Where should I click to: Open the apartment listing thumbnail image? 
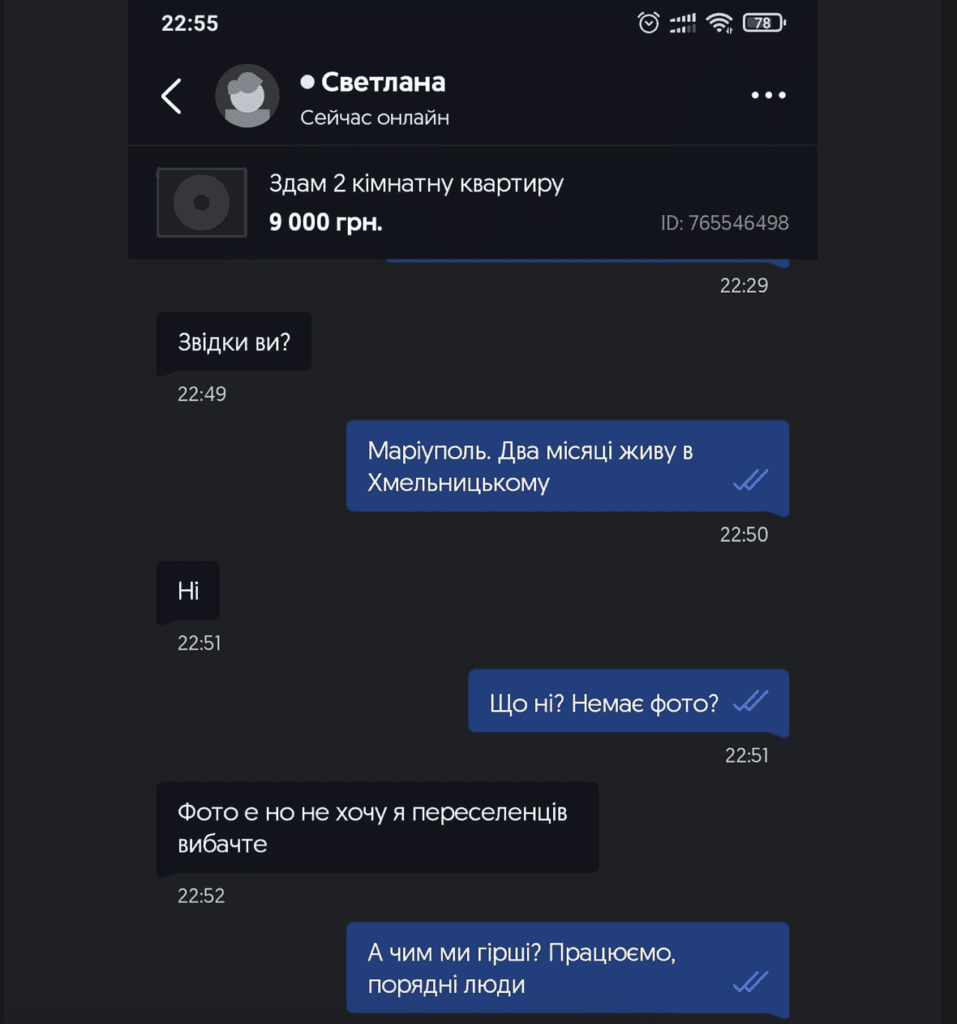point(202,202)
